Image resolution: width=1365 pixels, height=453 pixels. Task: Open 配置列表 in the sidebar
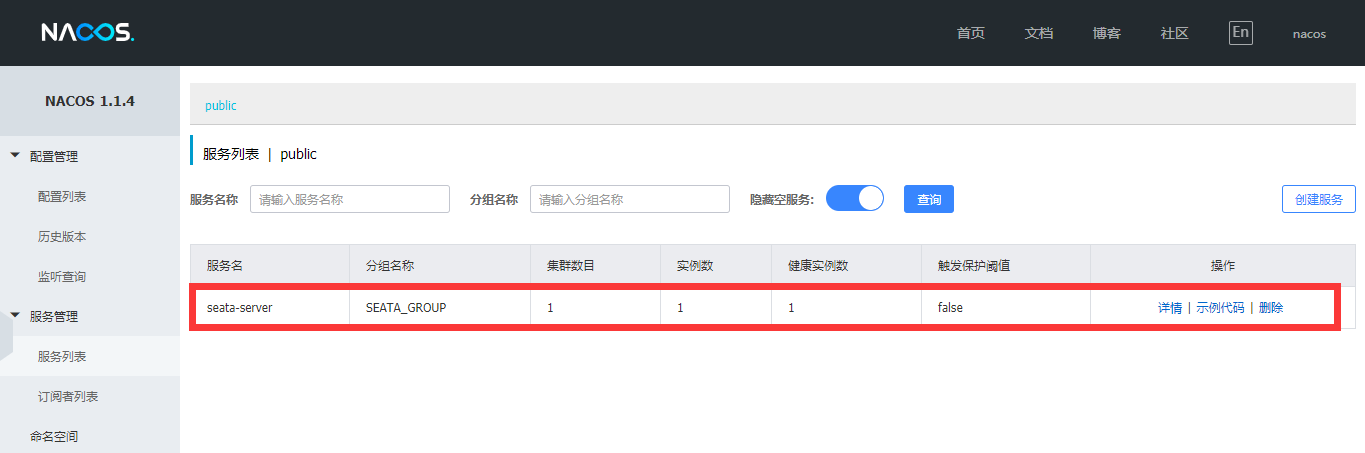(62, 196)
